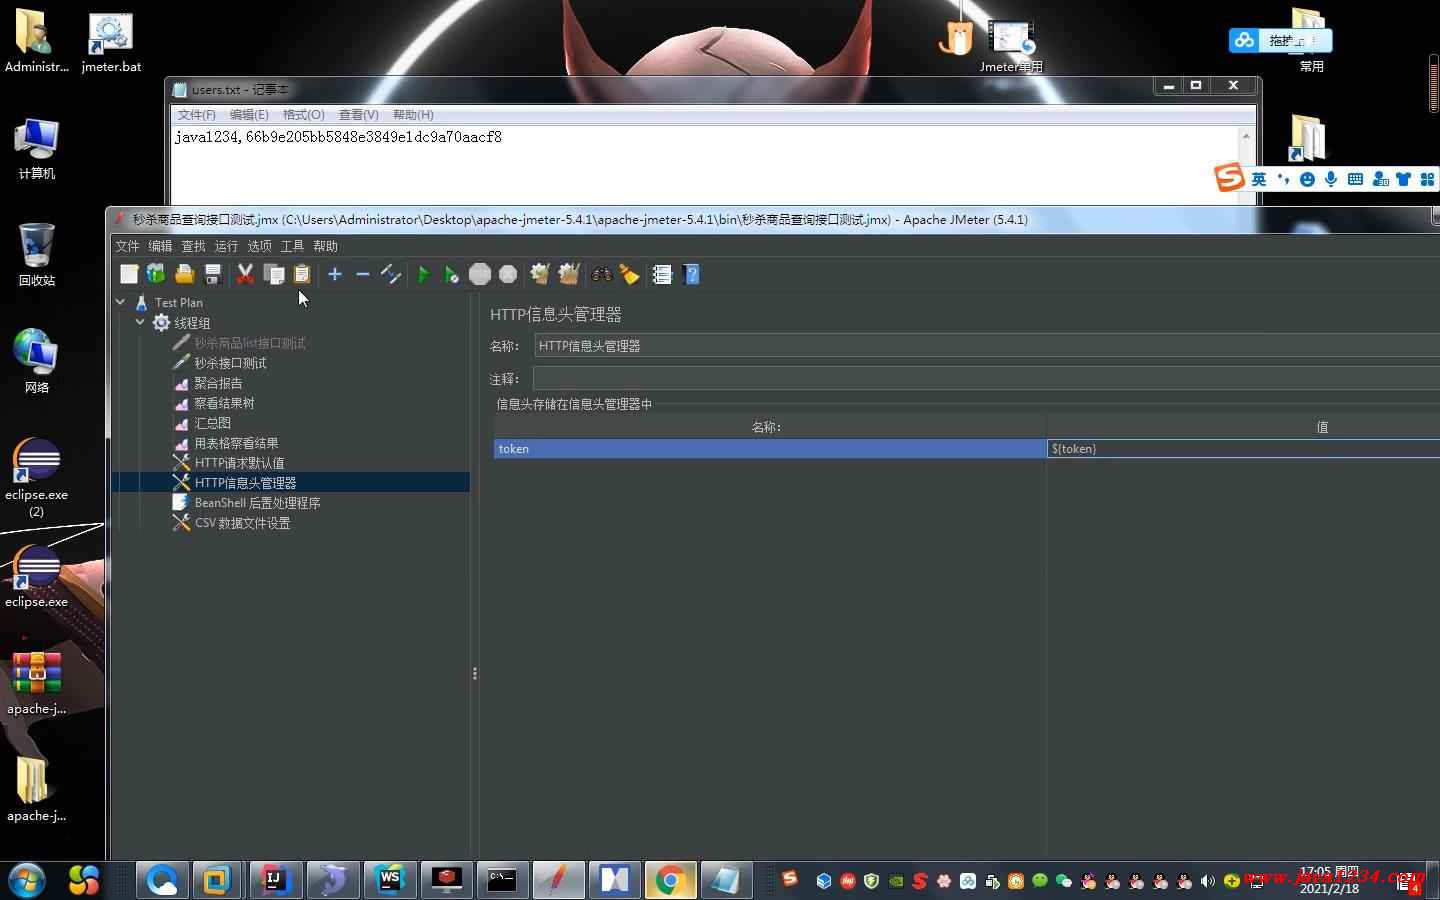Click the Search binoculars icon

click(602, 274)
